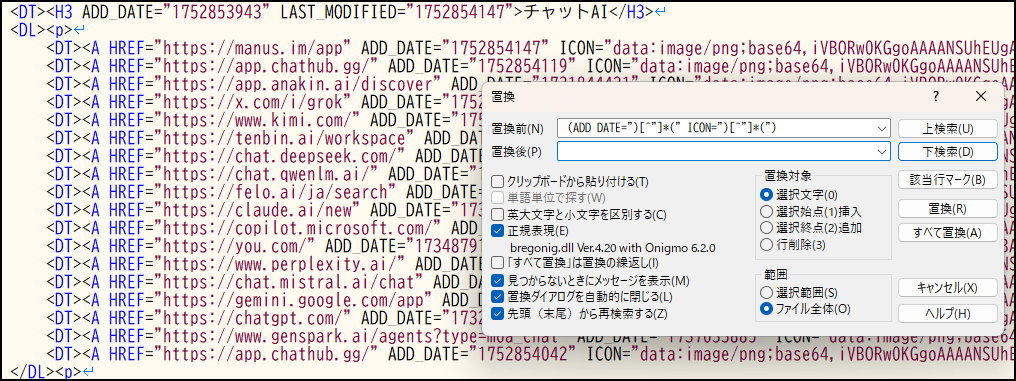Click the 下検索(D) search down button
The height and width of the screenshot is (381, 1016).
(x=947, y=152)
